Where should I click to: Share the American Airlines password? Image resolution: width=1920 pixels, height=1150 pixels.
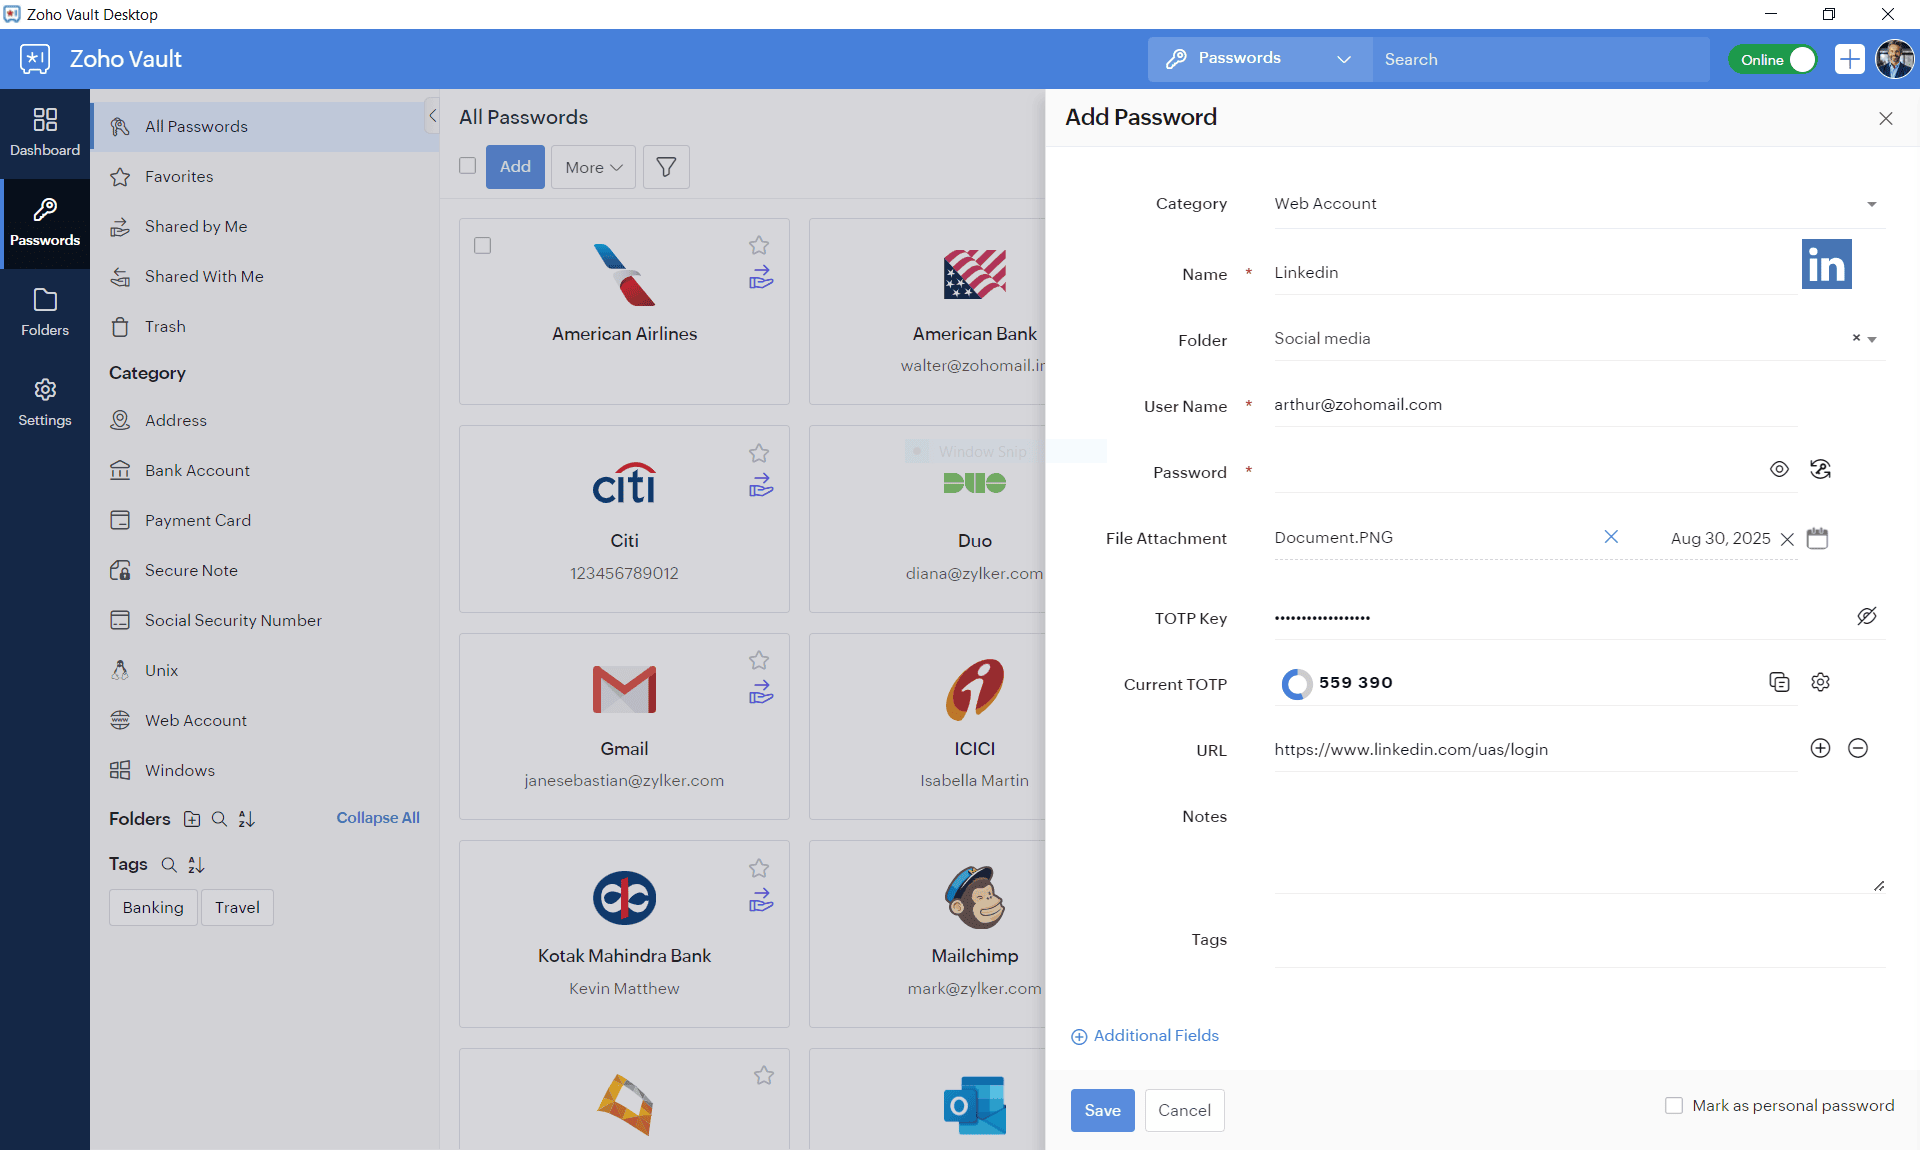coord(761,277)
